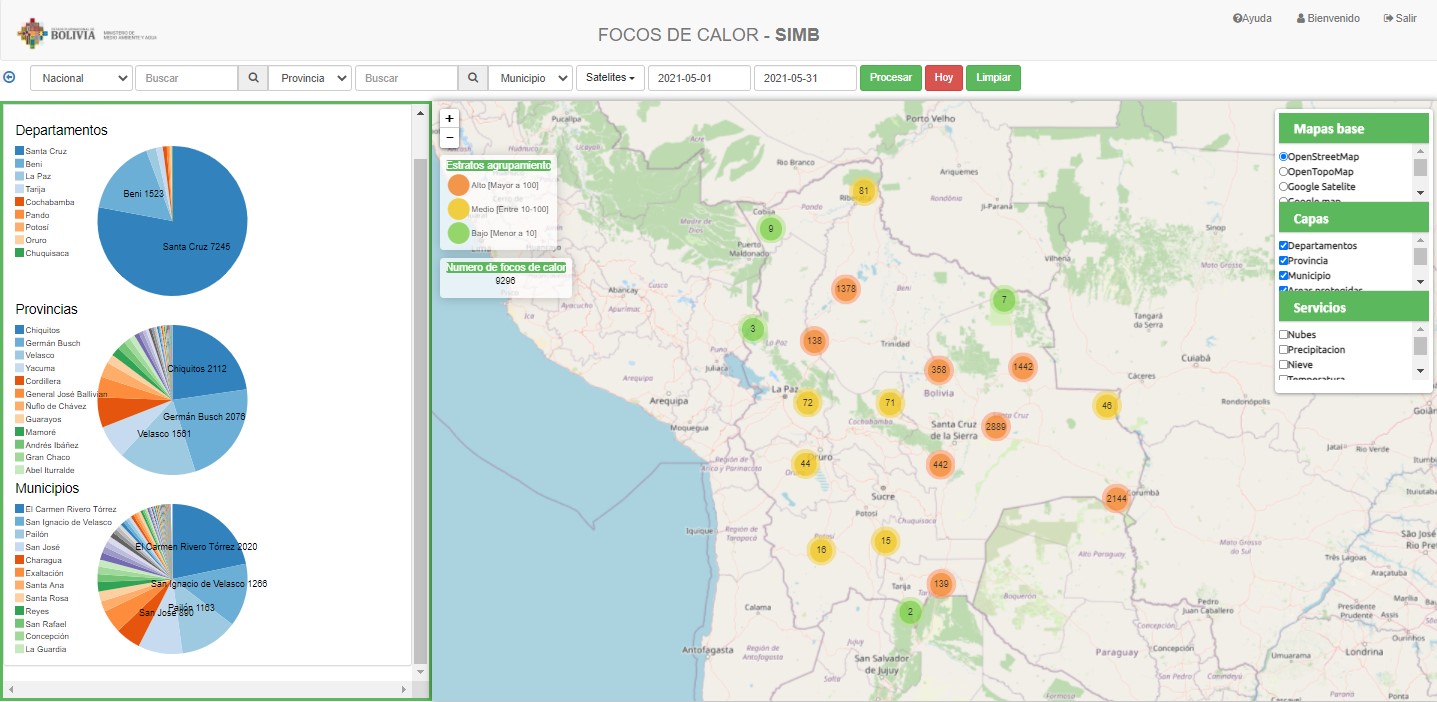Expand the Municipio dropdown
1437x702 pixels.
tap(530, 78)
